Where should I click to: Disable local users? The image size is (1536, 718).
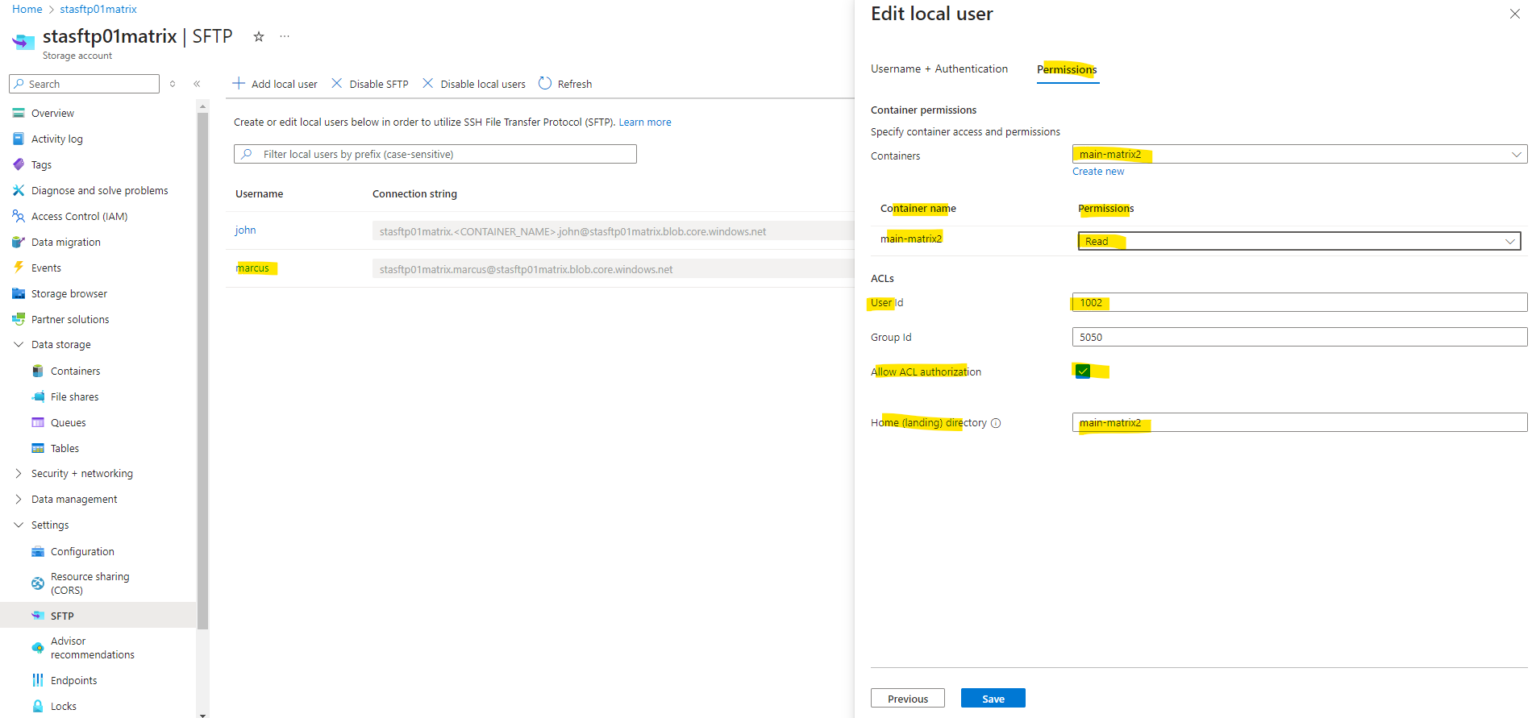point(473,83)
